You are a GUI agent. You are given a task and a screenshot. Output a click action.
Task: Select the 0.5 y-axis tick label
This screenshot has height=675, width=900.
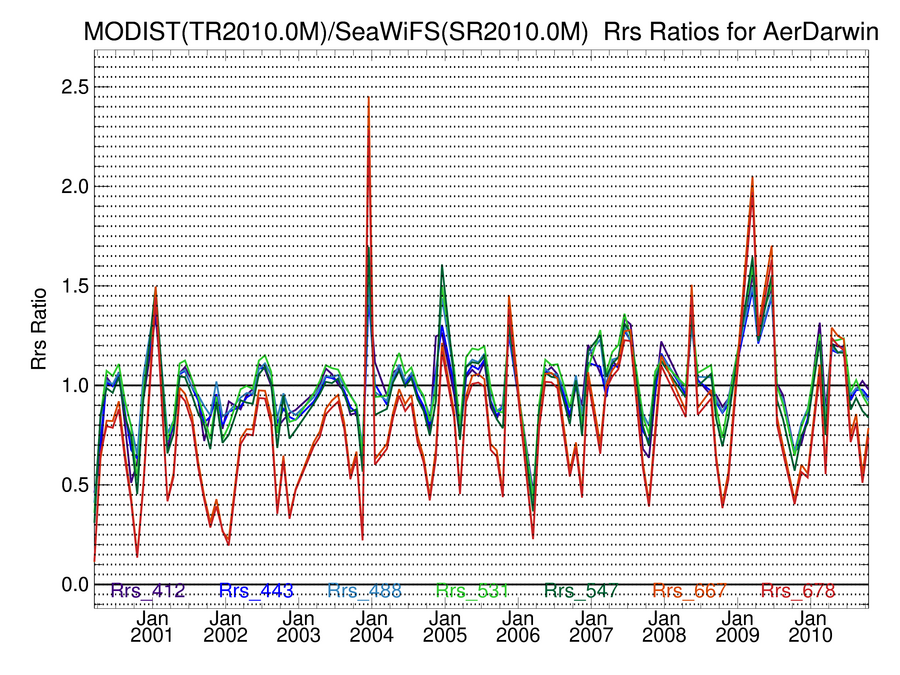tap(75, 485)
